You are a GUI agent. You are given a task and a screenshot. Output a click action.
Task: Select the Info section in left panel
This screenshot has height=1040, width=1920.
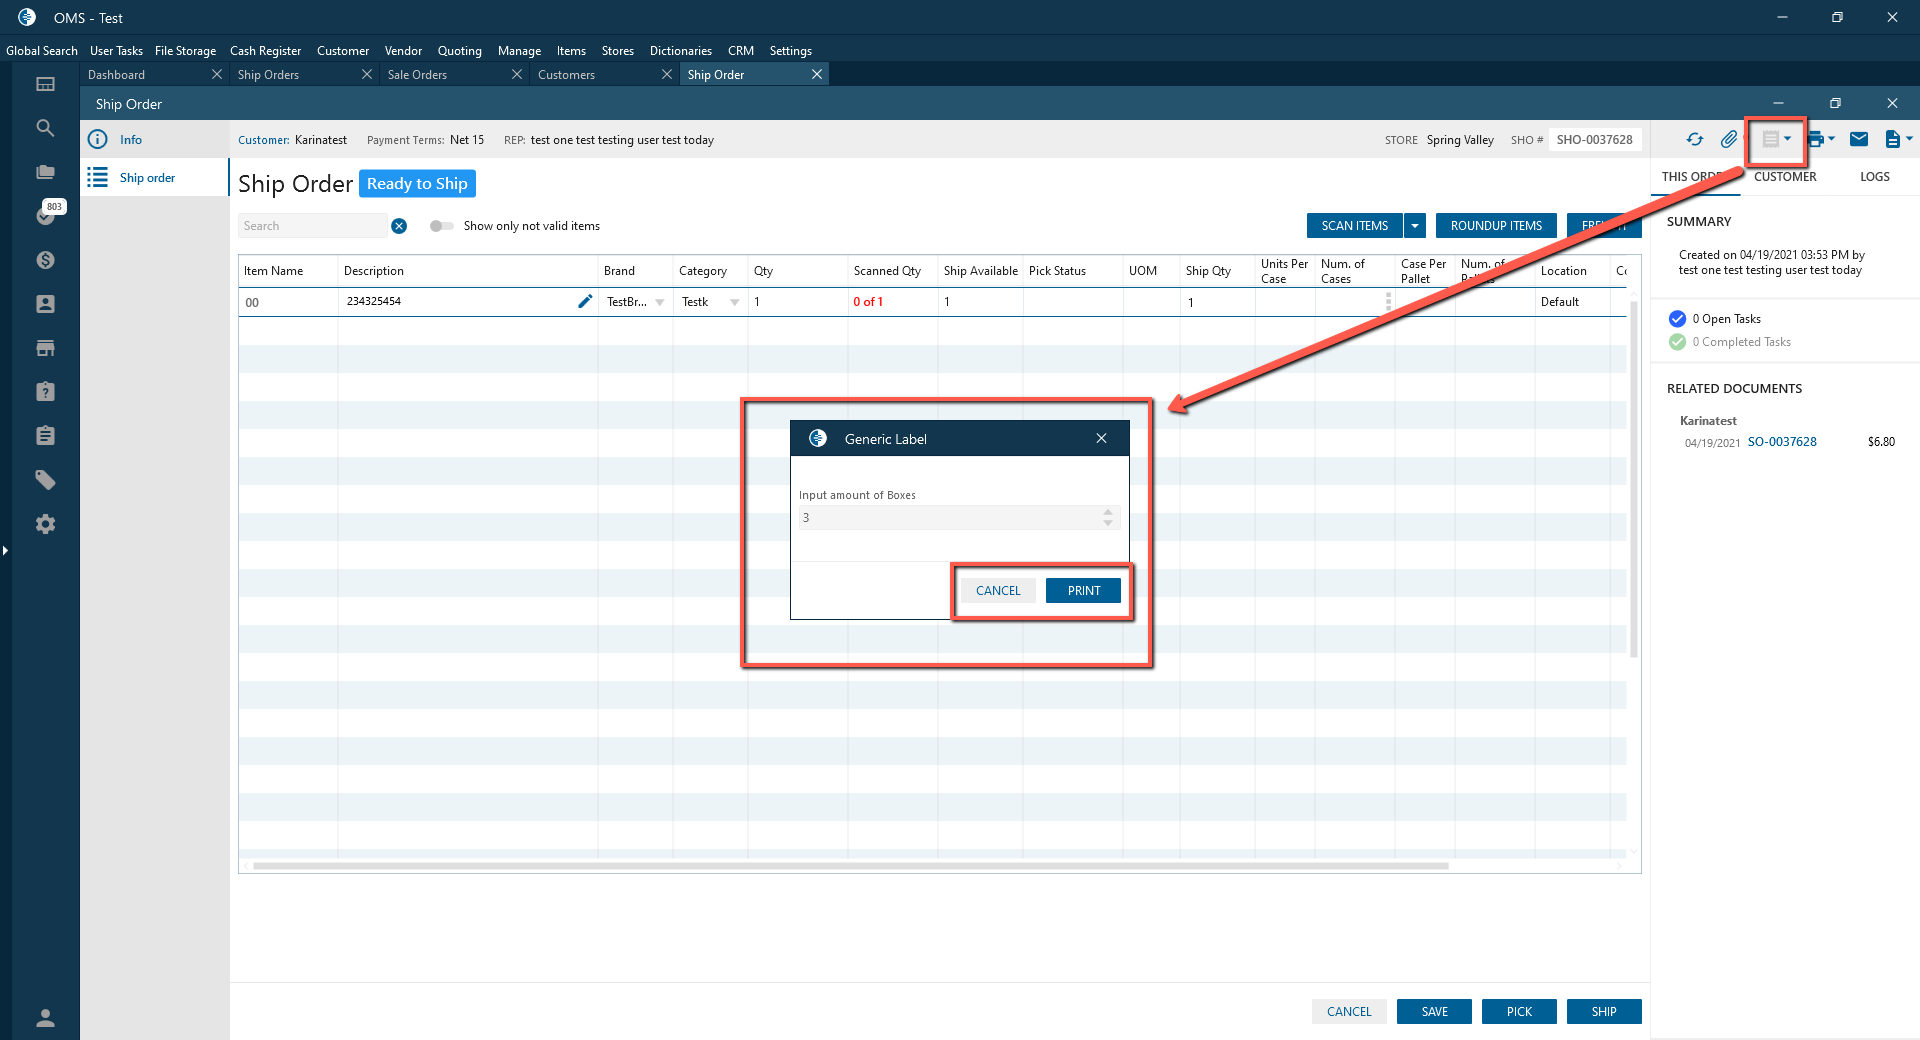point(155,140)
